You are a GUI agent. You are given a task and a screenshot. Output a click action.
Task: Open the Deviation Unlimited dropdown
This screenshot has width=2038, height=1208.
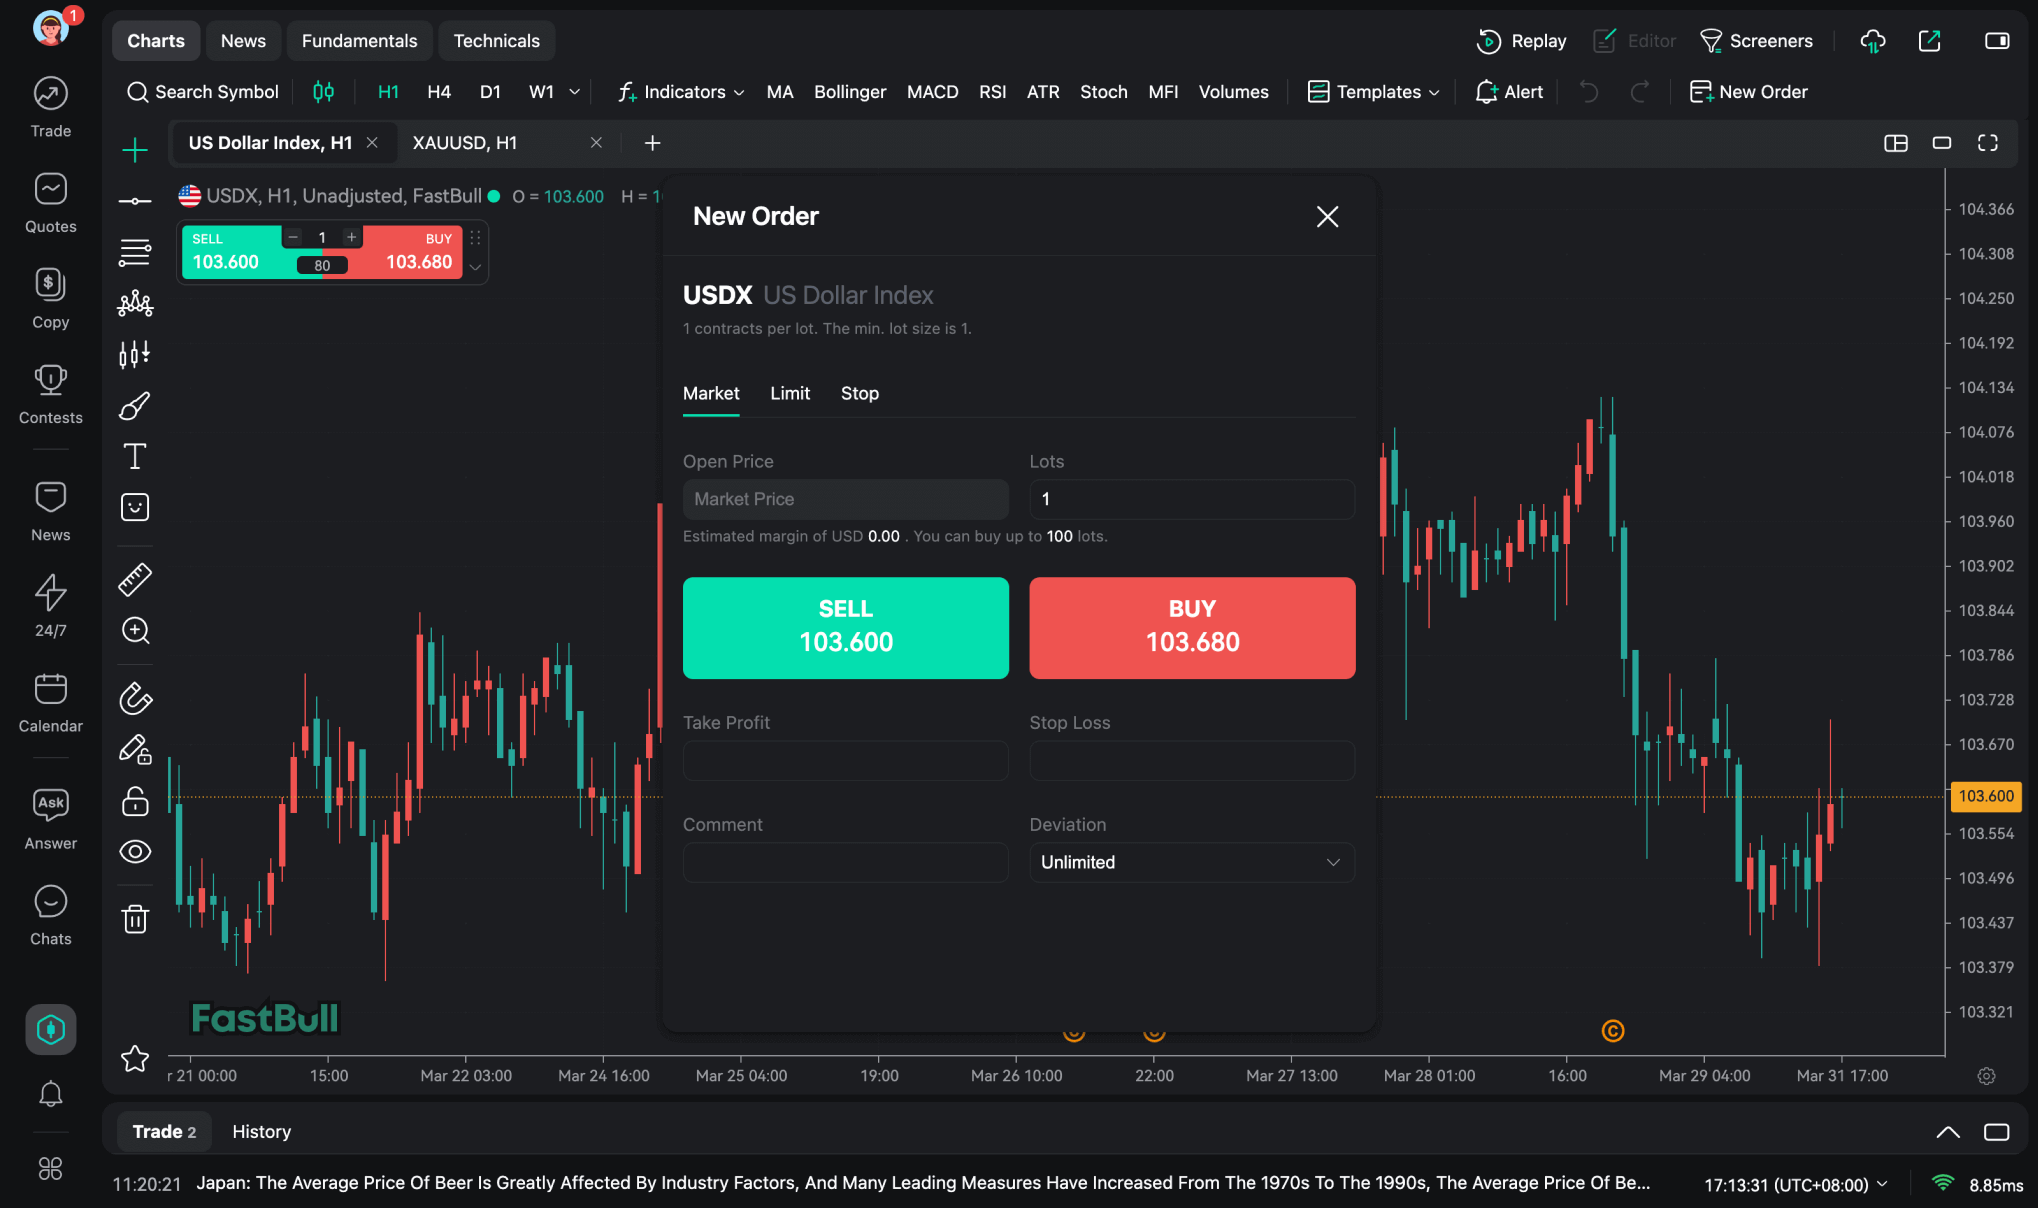[x=1191, y=862]
